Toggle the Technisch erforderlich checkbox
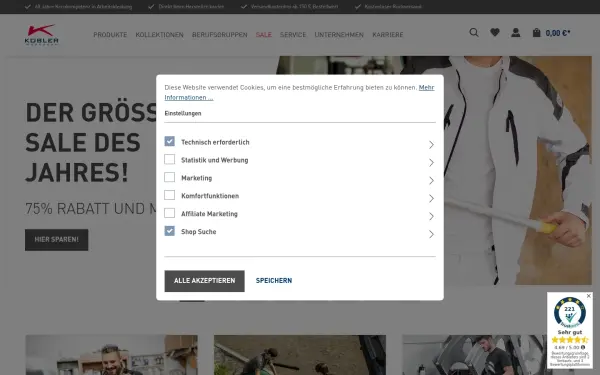Screen dimensions: 600x375 click(x=170, y=141)
